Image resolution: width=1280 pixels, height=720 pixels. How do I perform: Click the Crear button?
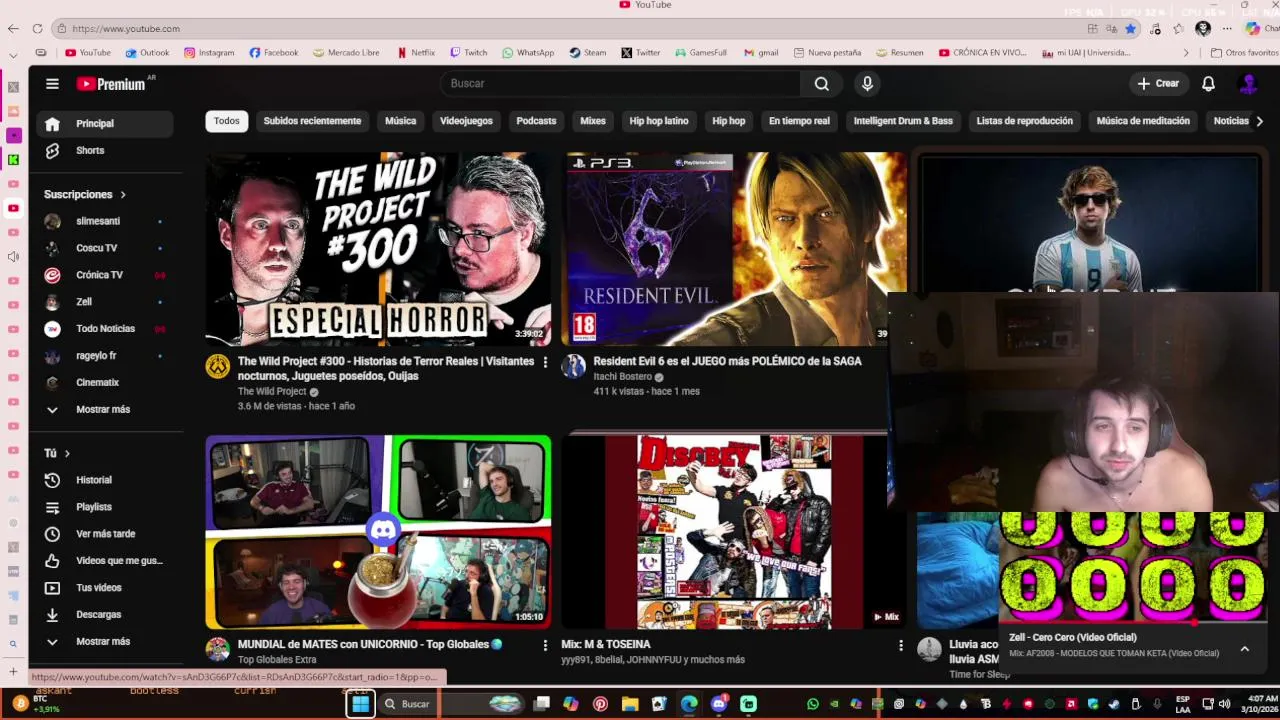(1158, 84)
